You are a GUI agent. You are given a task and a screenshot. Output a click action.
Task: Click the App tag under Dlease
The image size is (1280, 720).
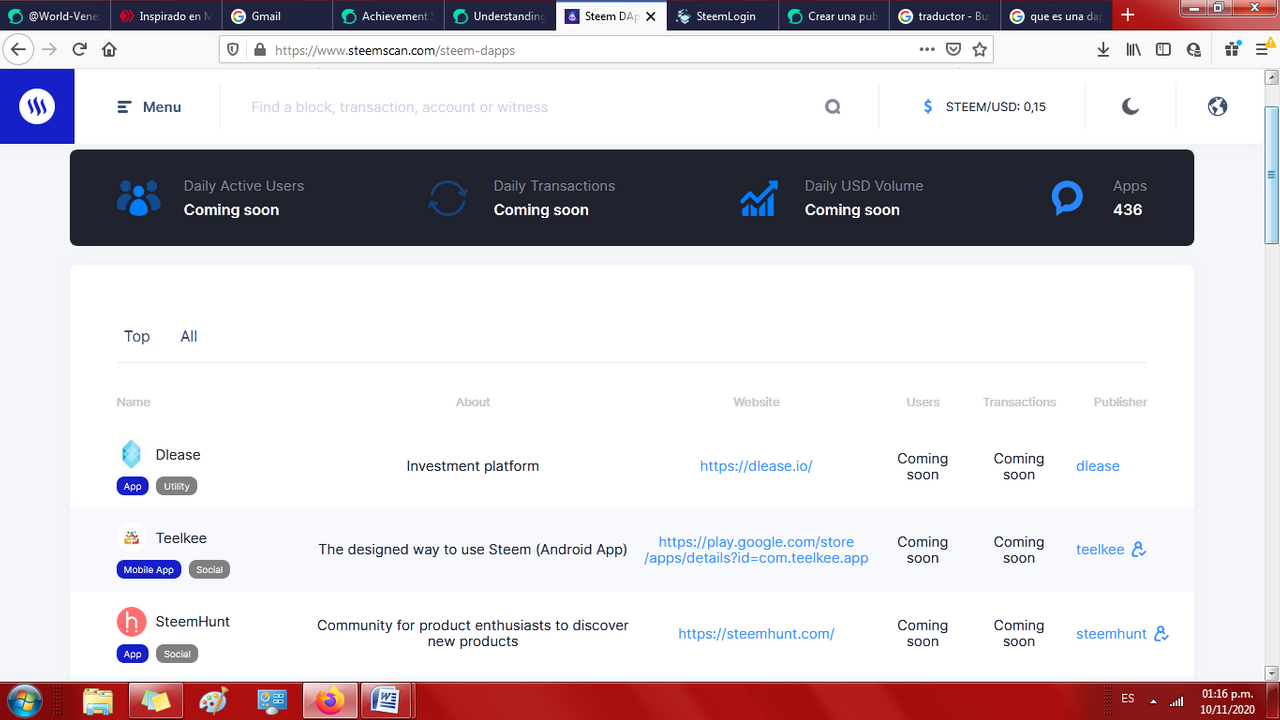coord(132,486)
